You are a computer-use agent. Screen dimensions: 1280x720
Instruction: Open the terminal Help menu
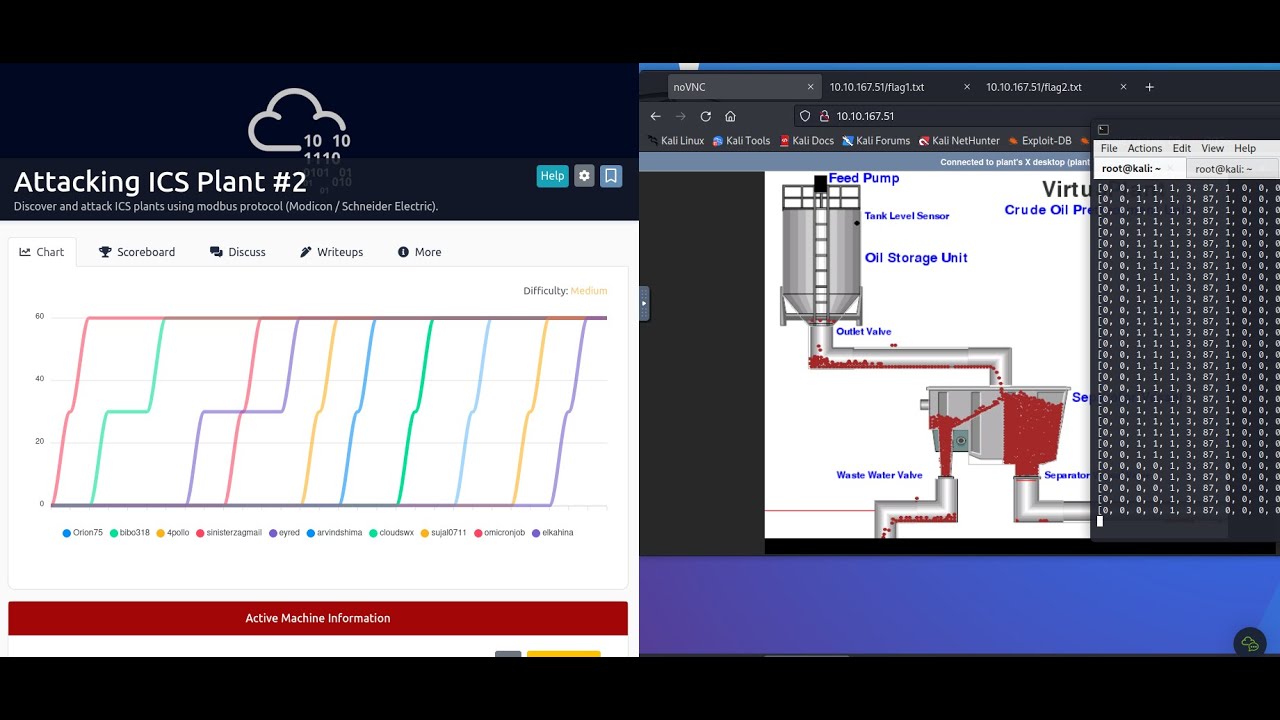click(1245, 148)
